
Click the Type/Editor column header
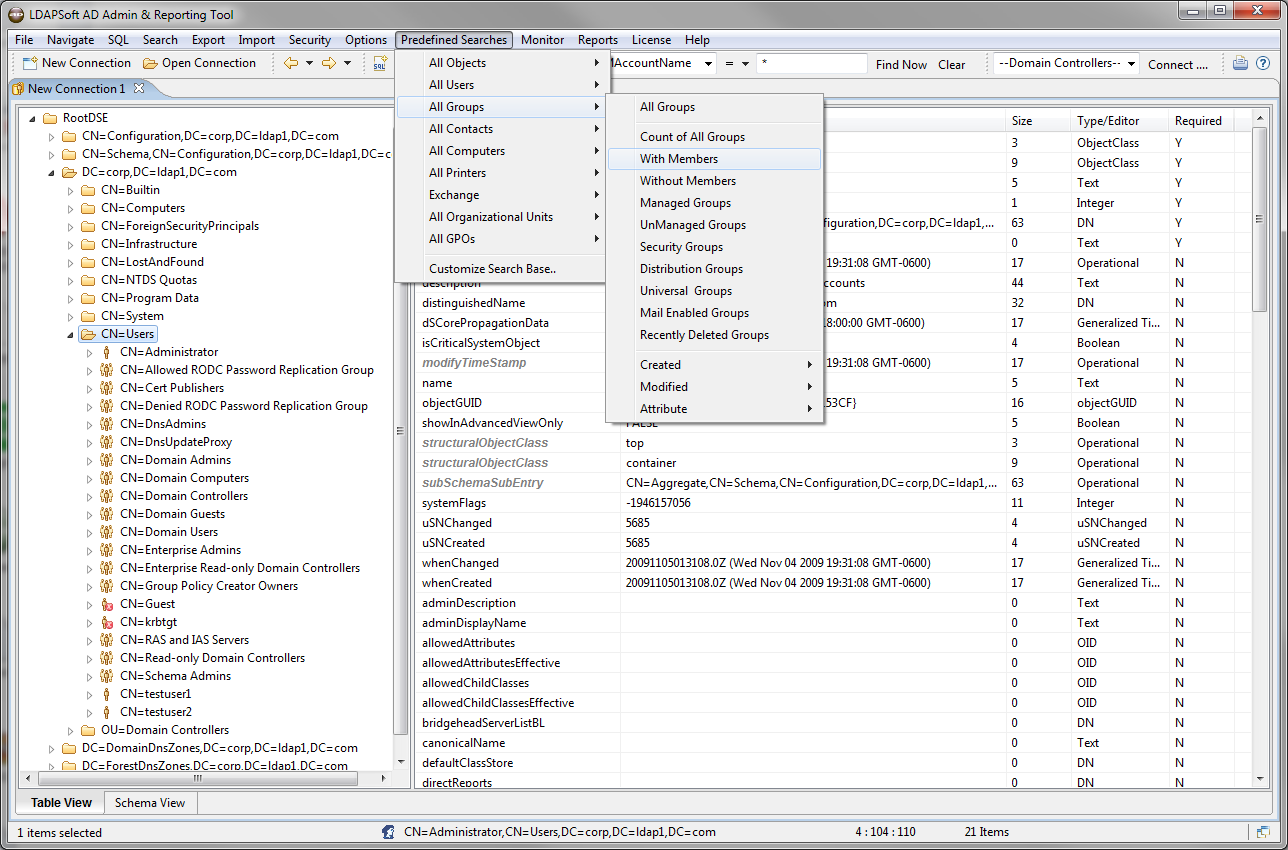[x=1119, y=121]
